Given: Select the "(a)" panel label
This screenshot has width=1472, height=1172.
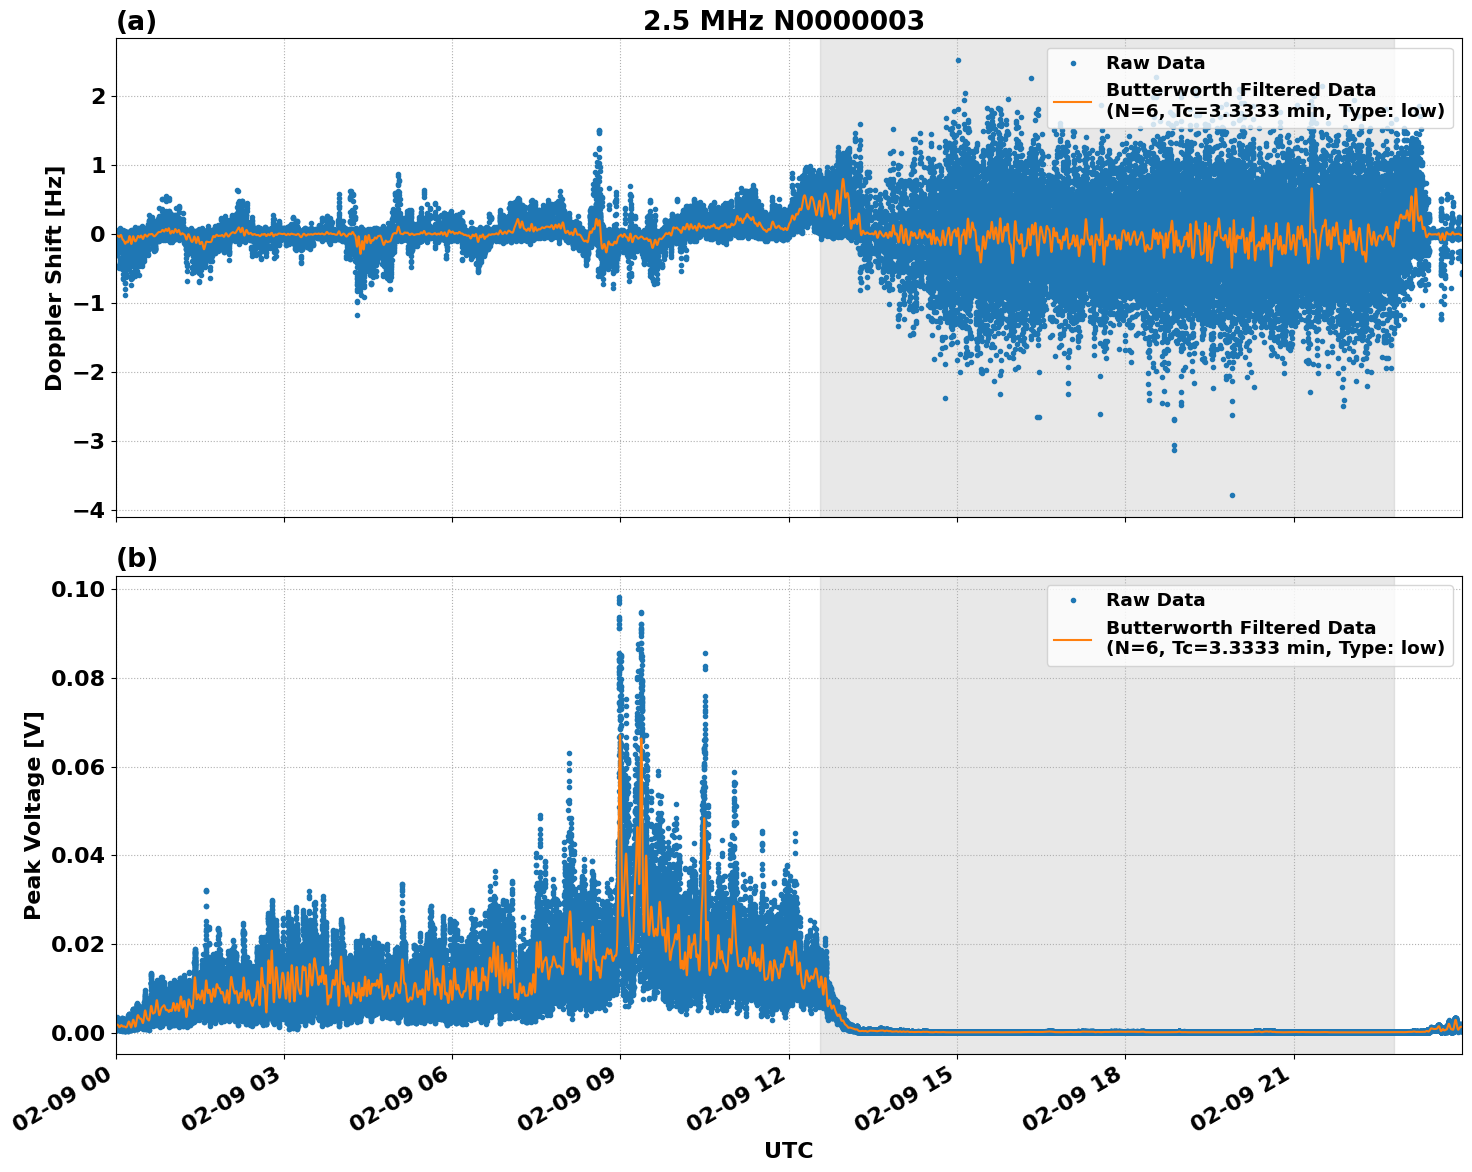Looking at the screenshot, I should (136, 21).
